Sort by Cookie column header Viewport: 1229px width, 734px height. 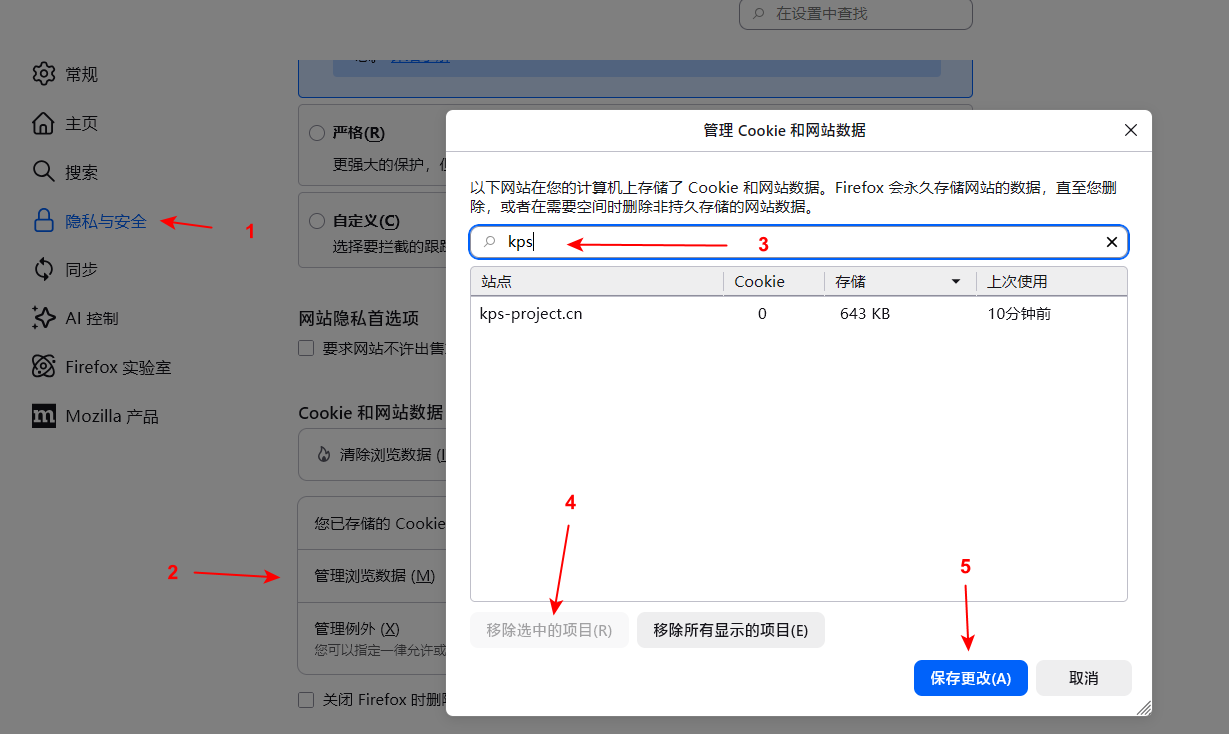pyautogui.click(x=774, y=282)
